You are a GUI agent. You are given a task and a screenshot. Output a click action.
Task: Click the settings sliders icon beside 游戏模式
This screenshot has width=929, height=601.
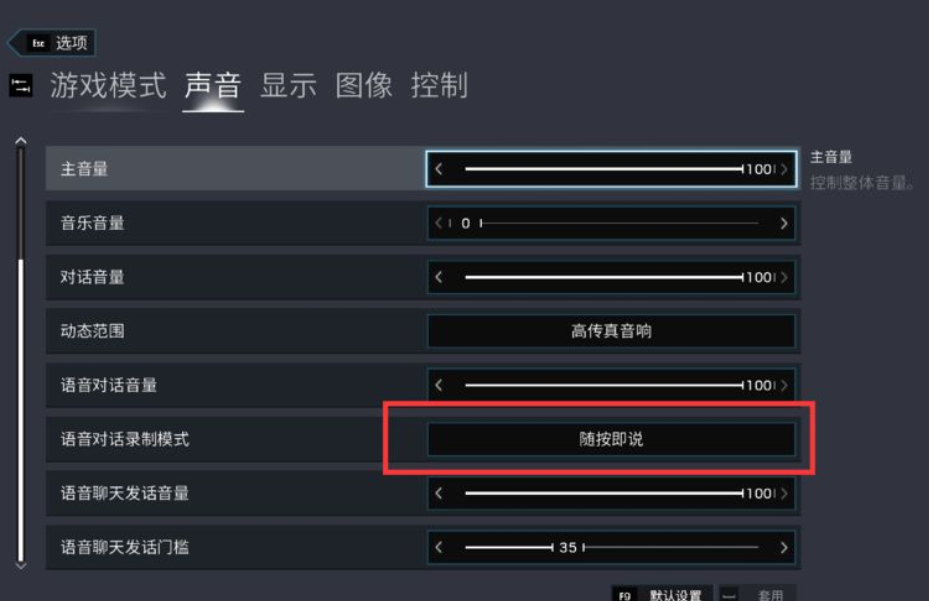20,86
